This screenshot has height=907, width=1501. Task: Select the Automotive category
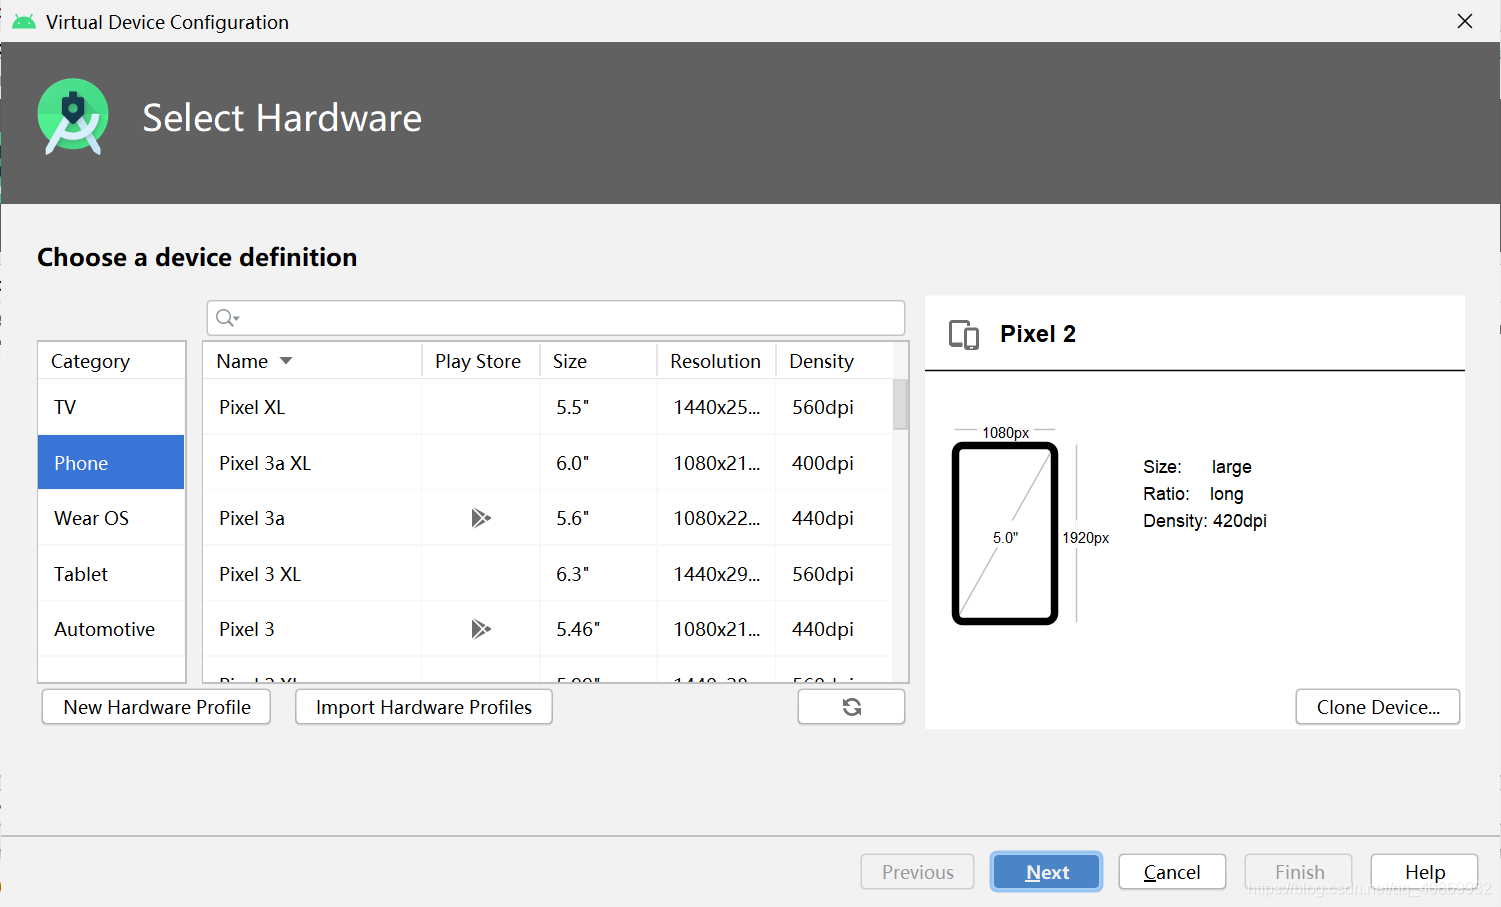pyautogui.click(x=111, y=629)
